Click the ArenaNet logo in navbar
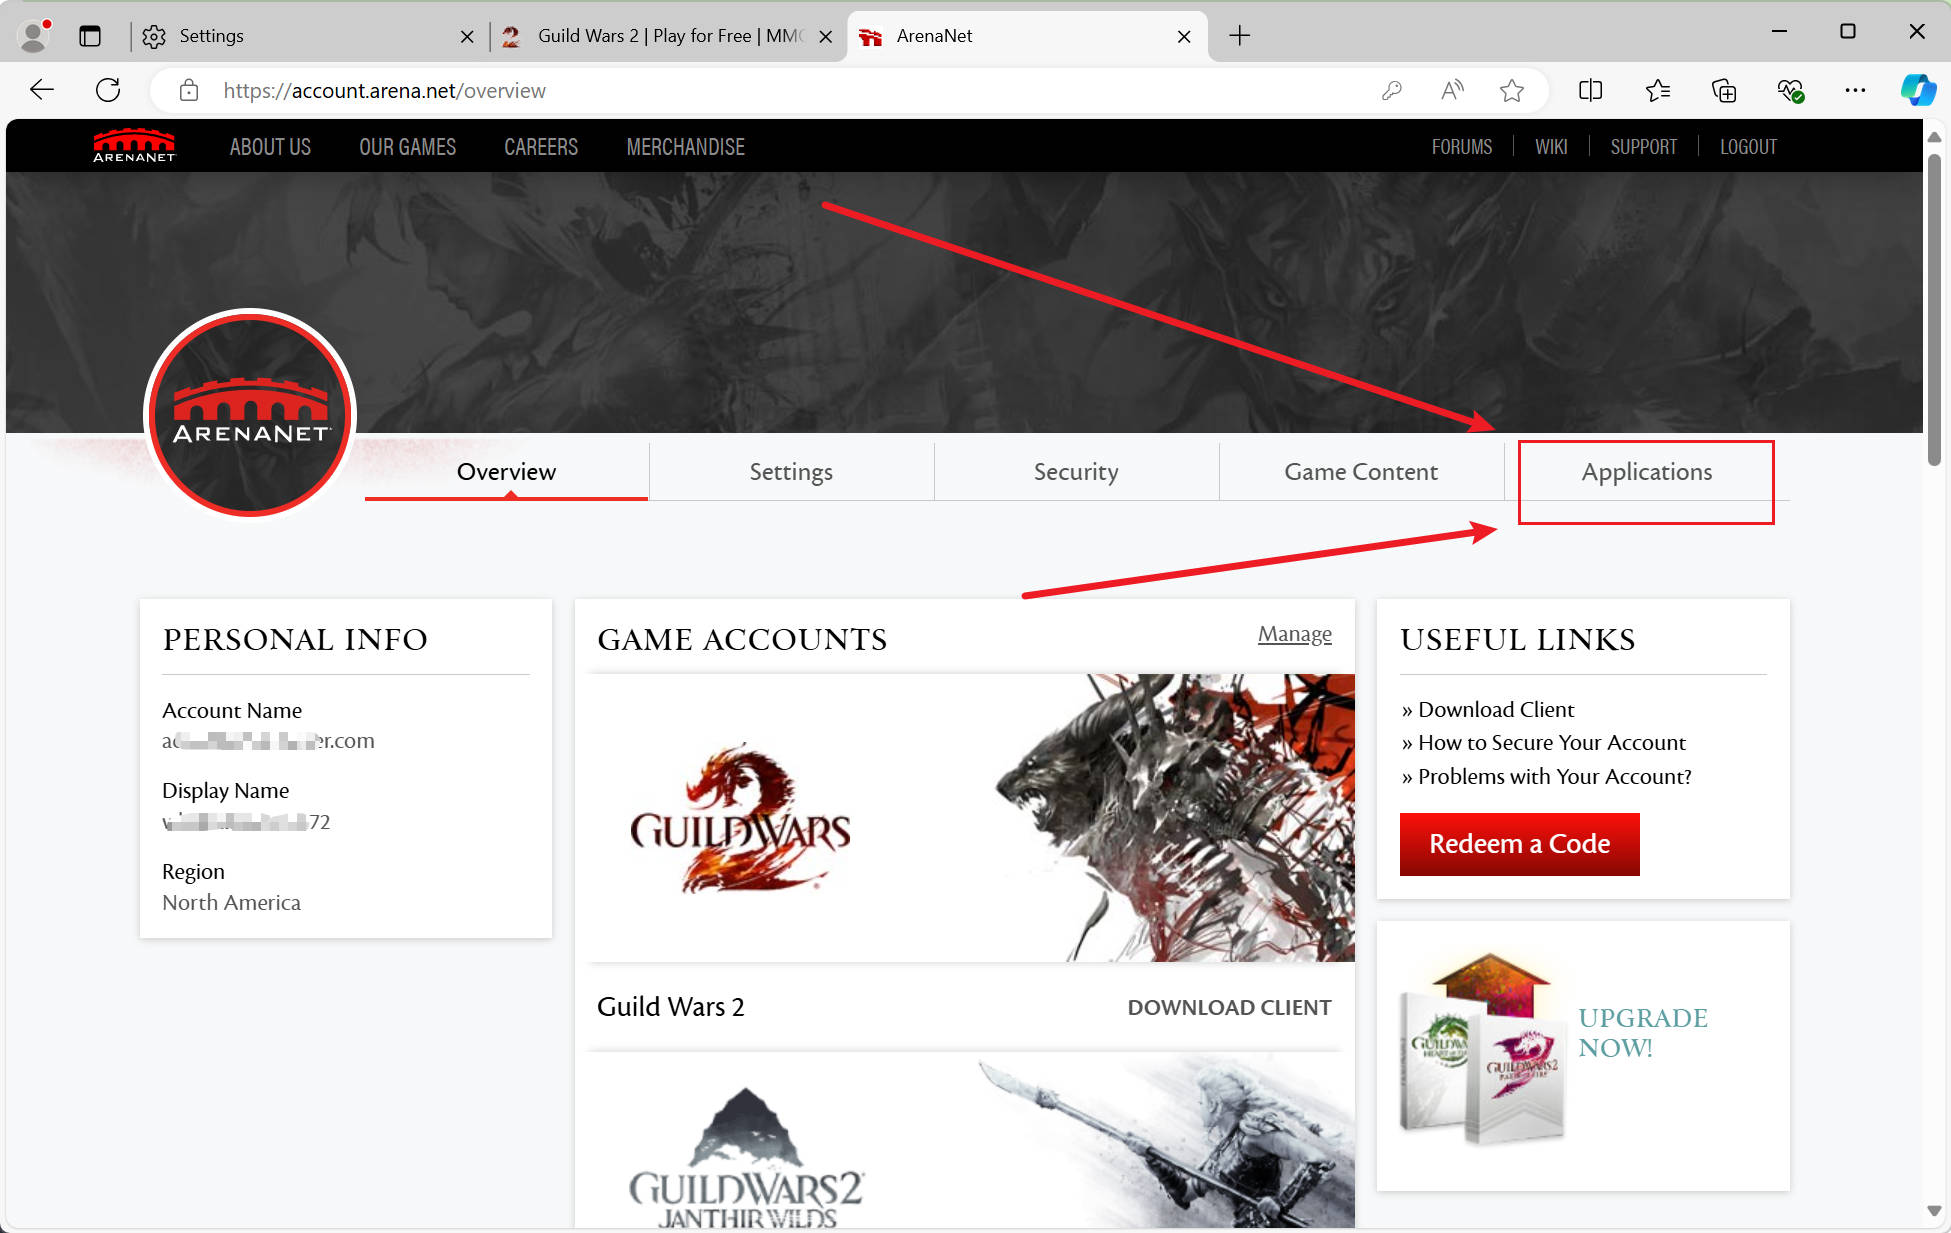 134,146
